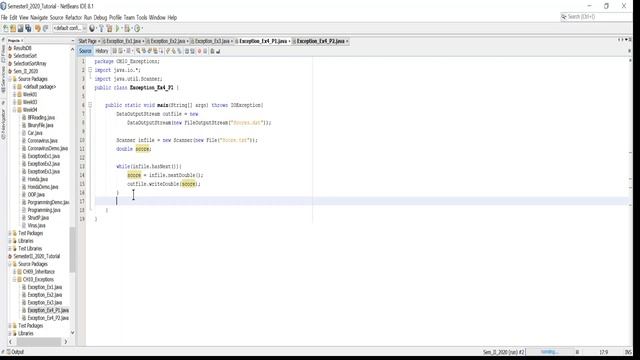Open the Window menu

point(157,18)
